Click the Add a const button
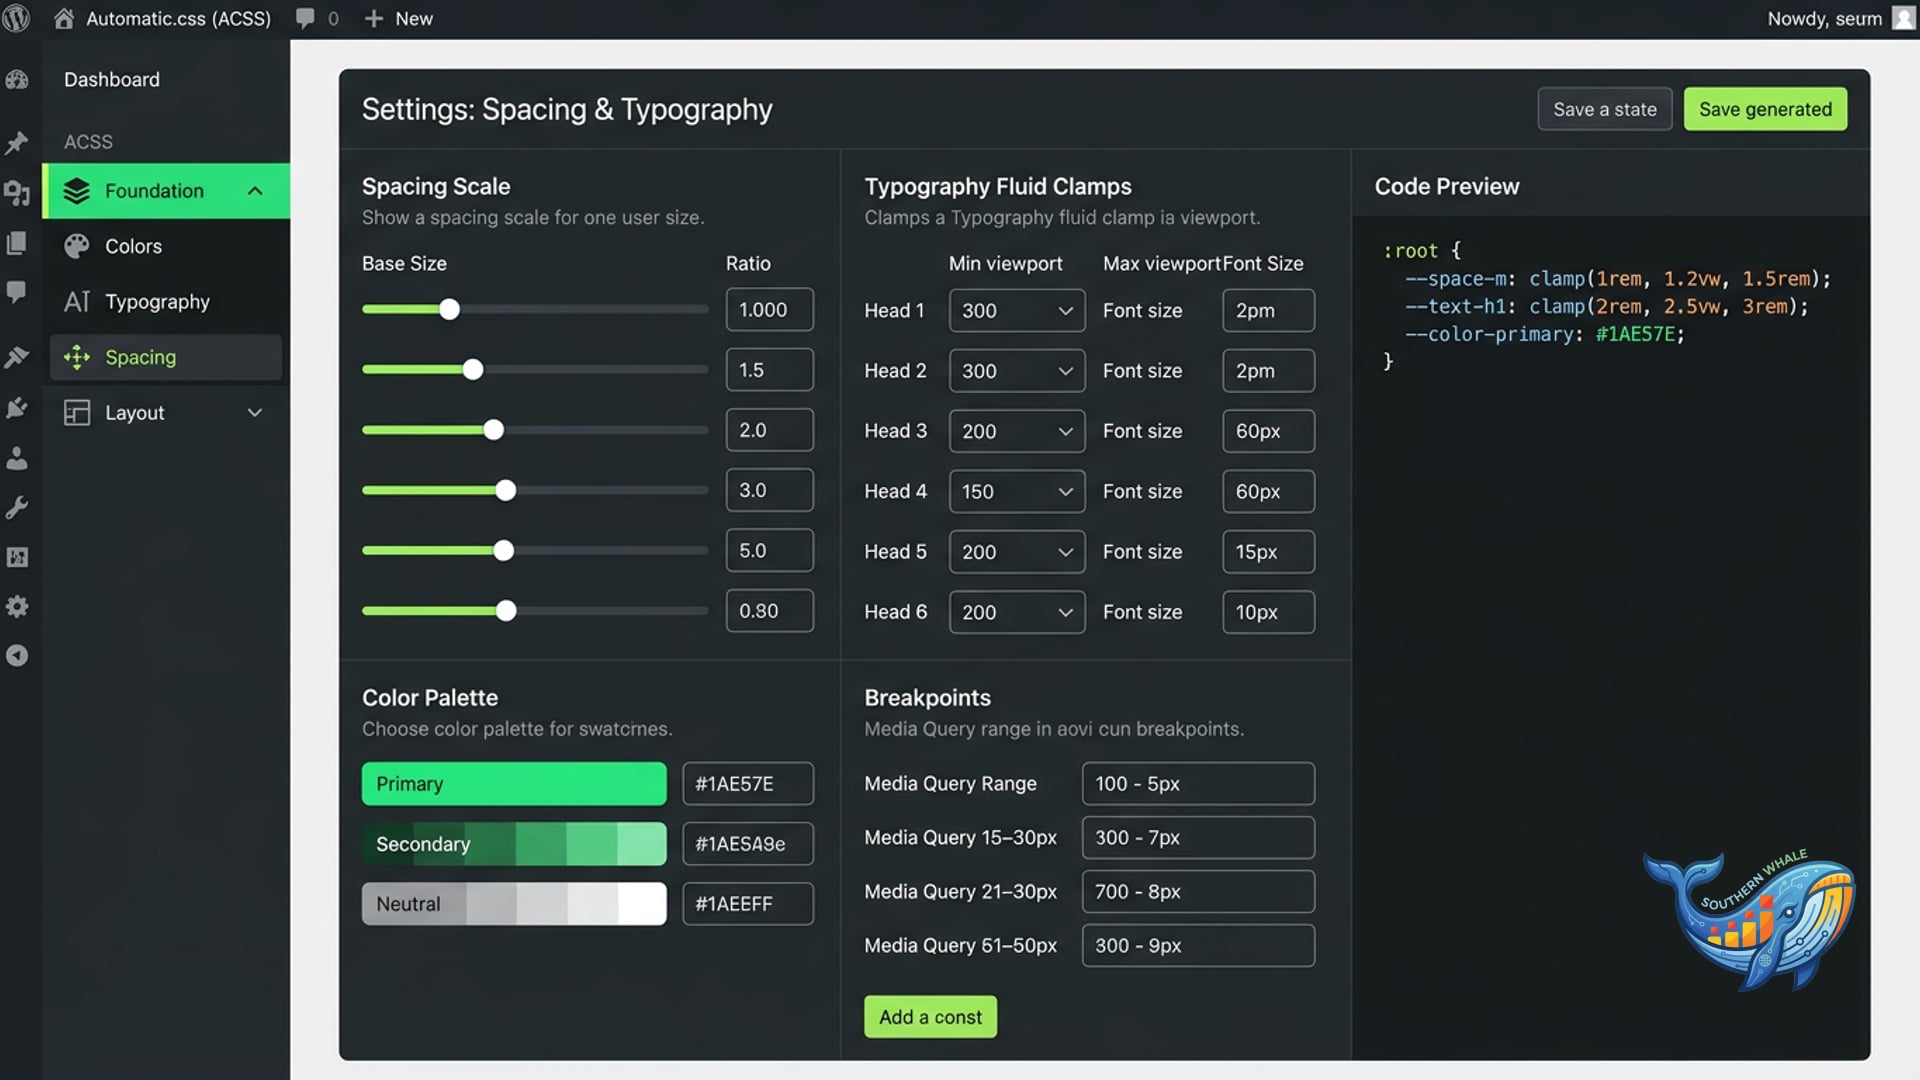The height and width of the screenshot is (1080, 1920). pyautogui.click(x=930, y=1017)
